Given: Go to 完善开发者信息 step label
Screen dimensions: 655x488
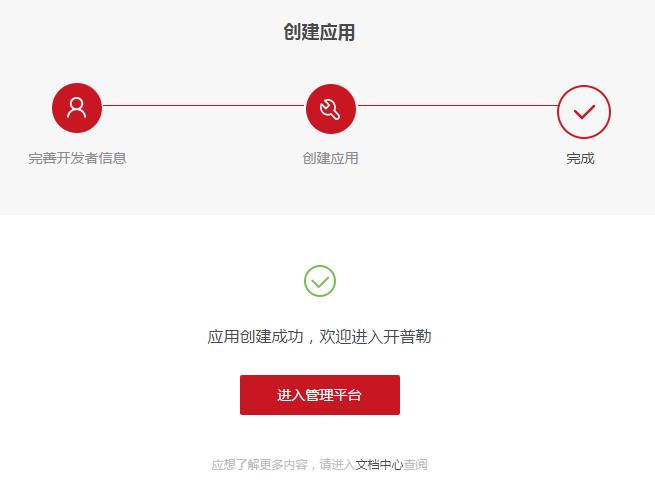Looking at the screenshot, I should click(77, 158).
